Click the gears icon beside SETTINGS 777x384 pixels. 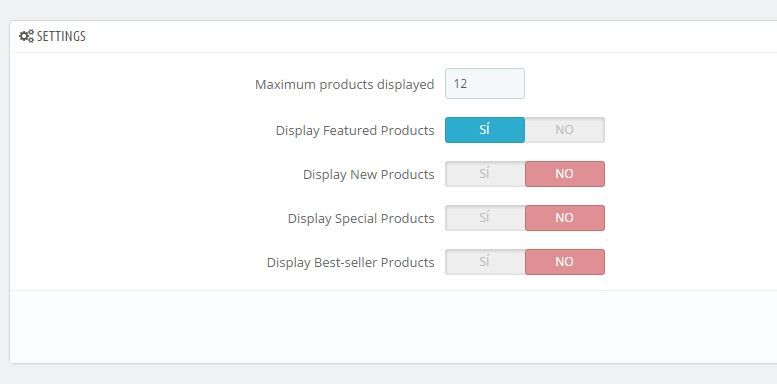[26, 36]
